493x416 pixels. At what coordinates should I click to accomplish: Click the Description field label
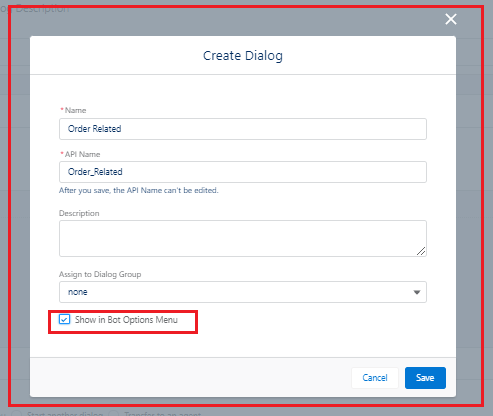point(79,213)
